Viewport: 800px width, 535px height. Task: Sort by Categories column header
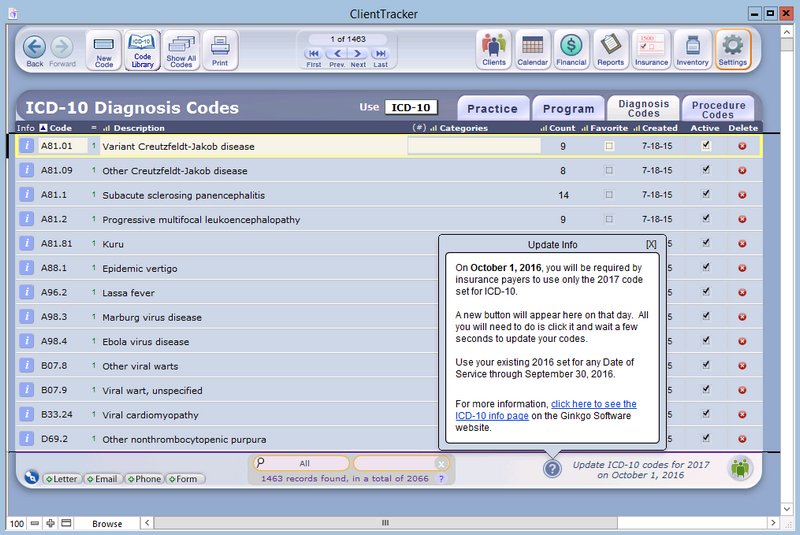459,128
